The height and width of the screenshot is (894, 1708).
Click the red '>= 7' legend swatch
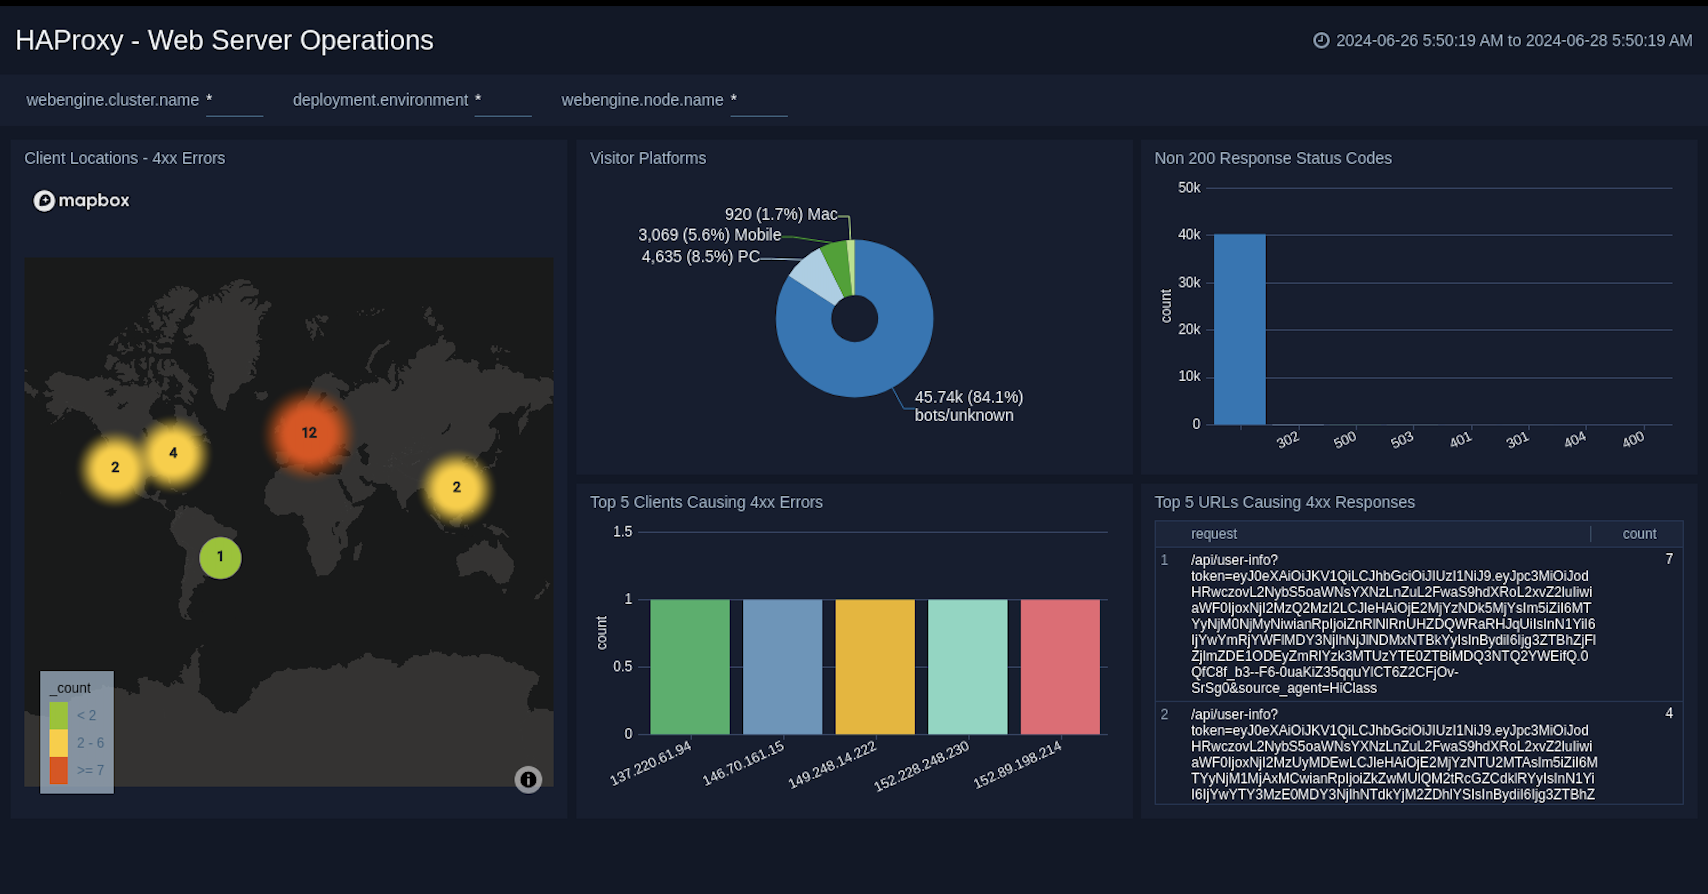point(59,770)
